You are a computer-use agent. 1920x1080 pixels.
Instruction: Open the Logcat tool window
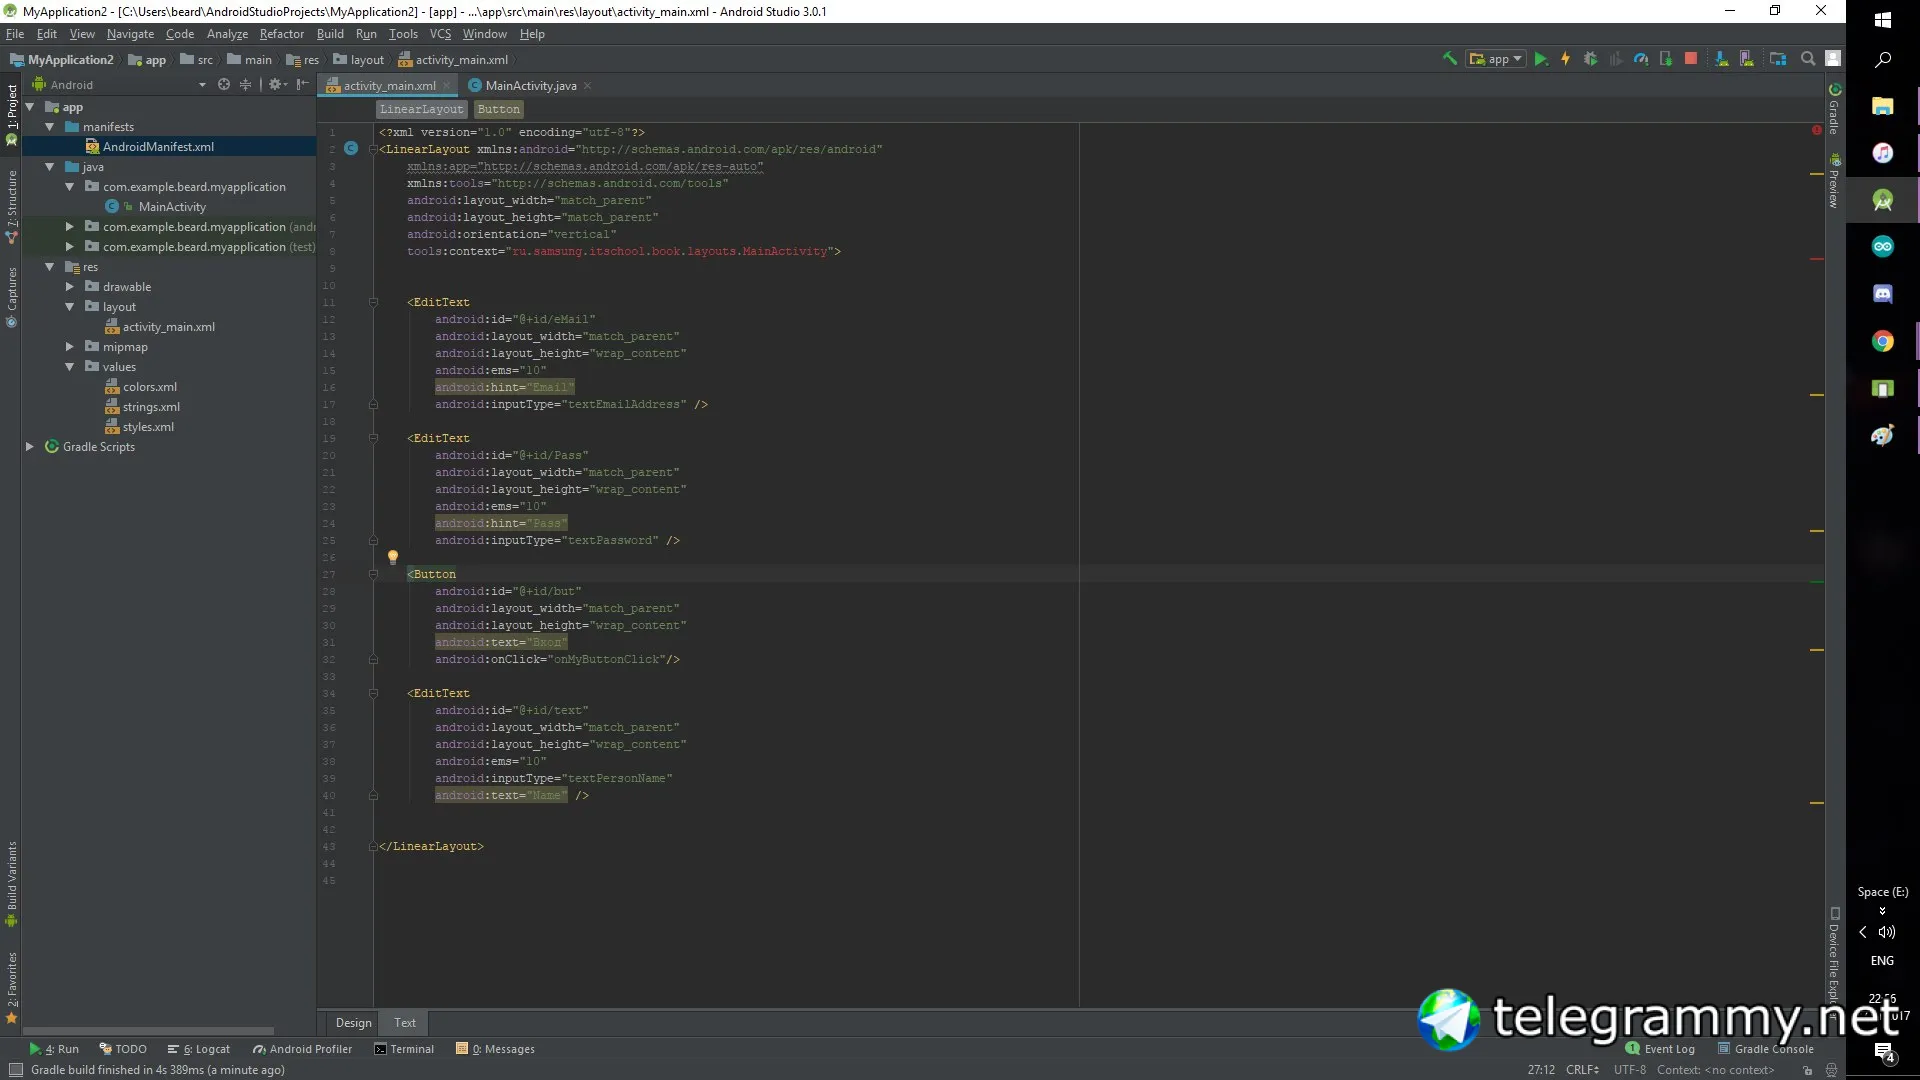click(x=199, y=1049)
